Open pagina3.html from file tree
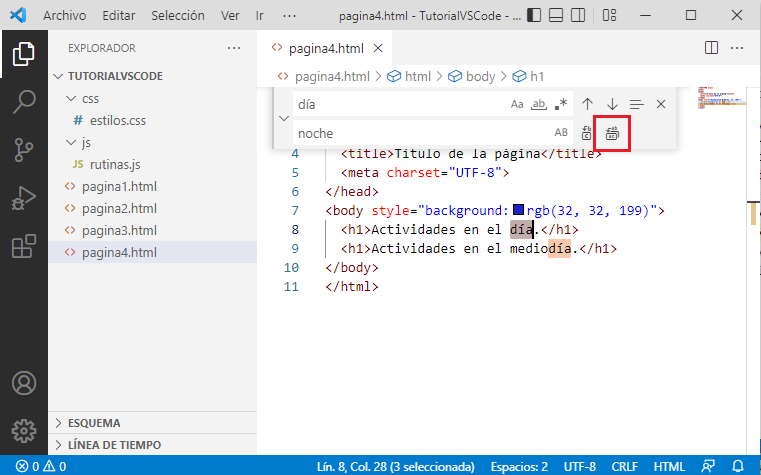This screenshot has height=475, width=761. tap(152, 230)
